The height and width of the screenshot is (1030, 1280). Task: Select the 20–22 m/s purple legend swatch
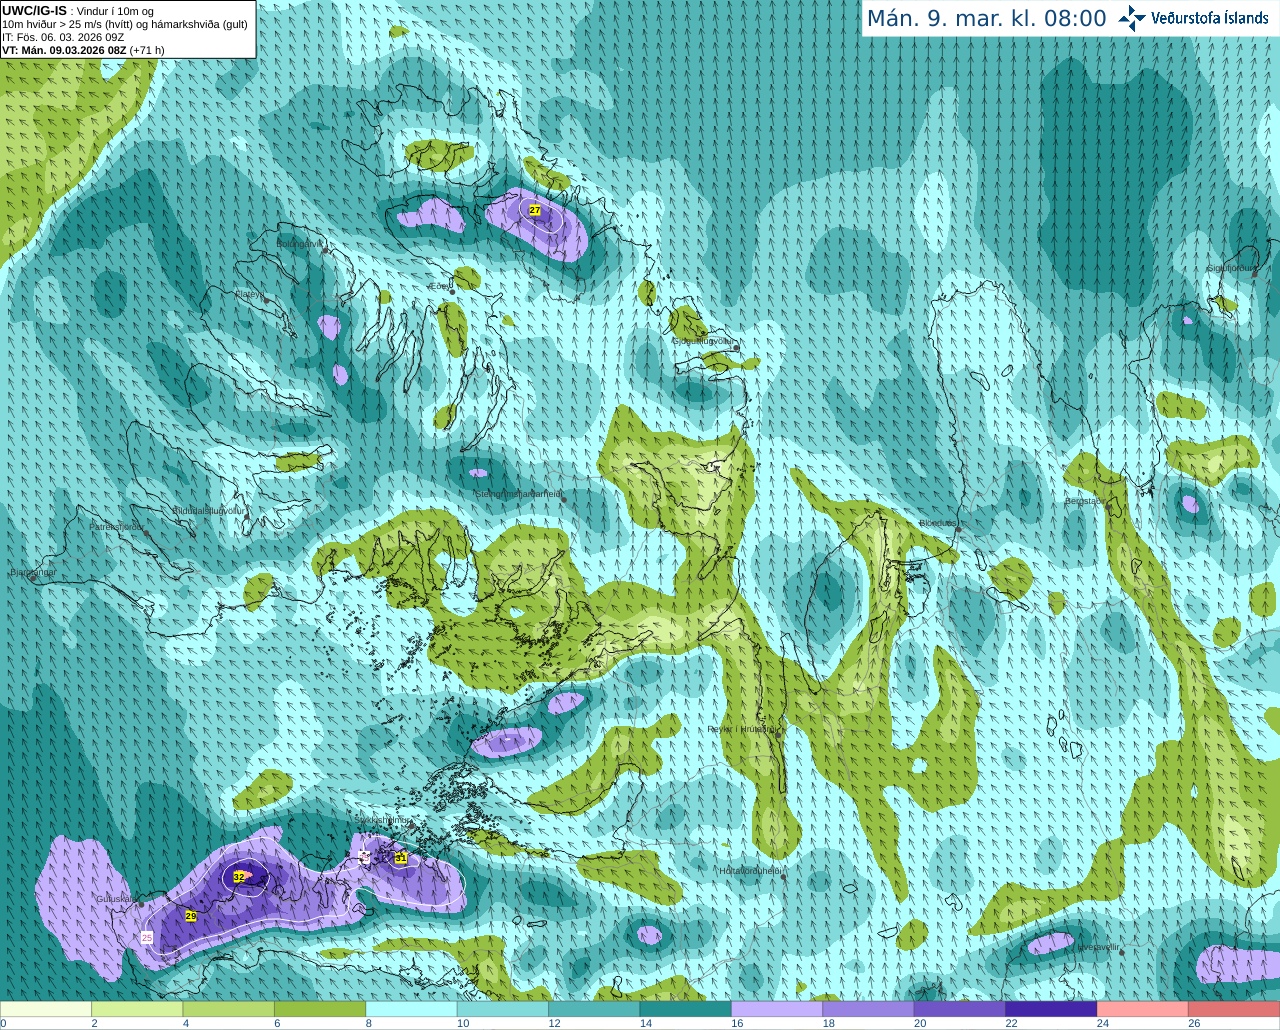click(x=960, y=1009)
